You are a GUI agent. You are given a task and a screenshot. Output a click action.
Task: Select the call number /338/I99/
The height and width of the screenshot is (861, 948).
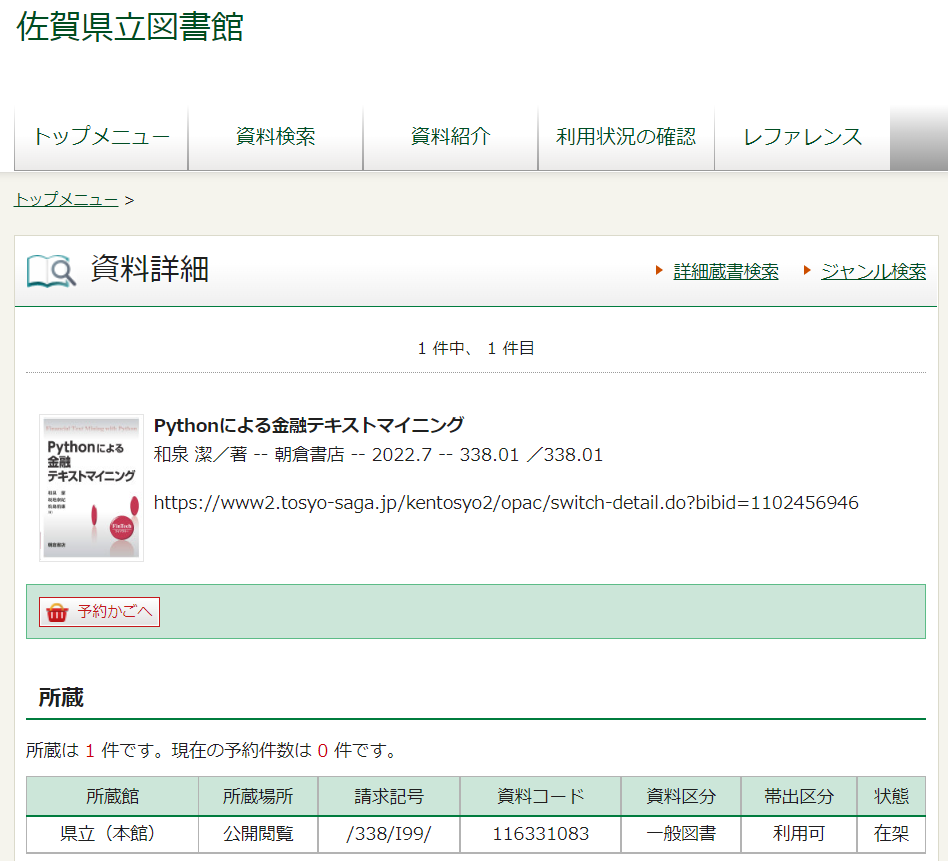[x=389, y=834]
